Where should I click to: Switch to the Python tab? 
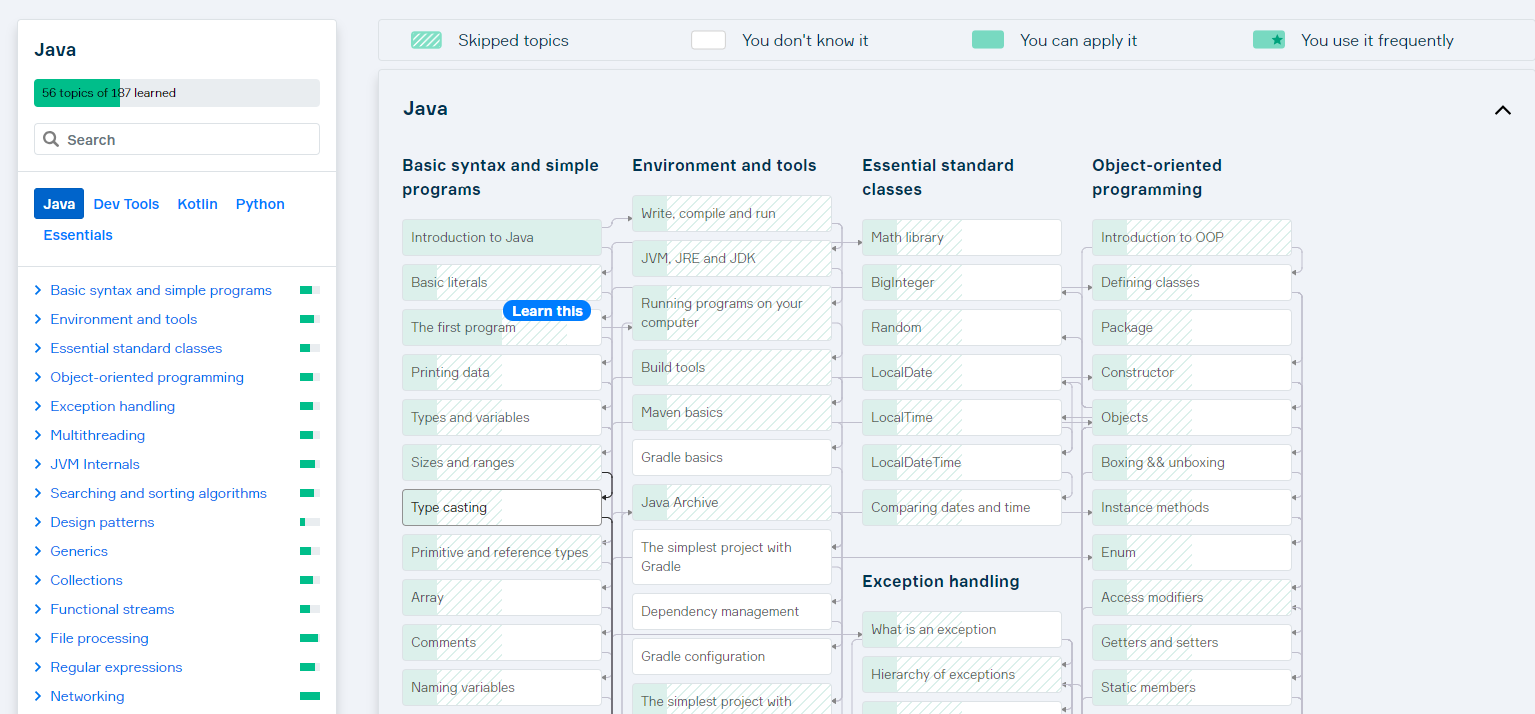pyautogui.click(x=260, y=204)
